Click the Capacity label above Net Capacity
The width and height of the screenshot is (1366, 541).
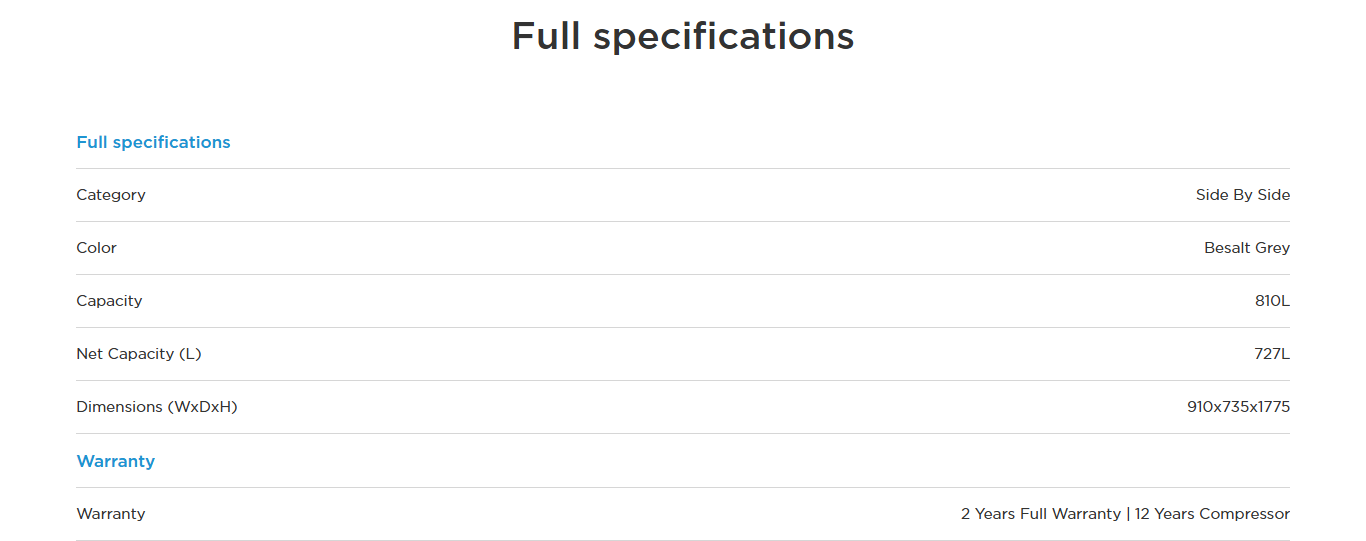click(x=109, y=301)
